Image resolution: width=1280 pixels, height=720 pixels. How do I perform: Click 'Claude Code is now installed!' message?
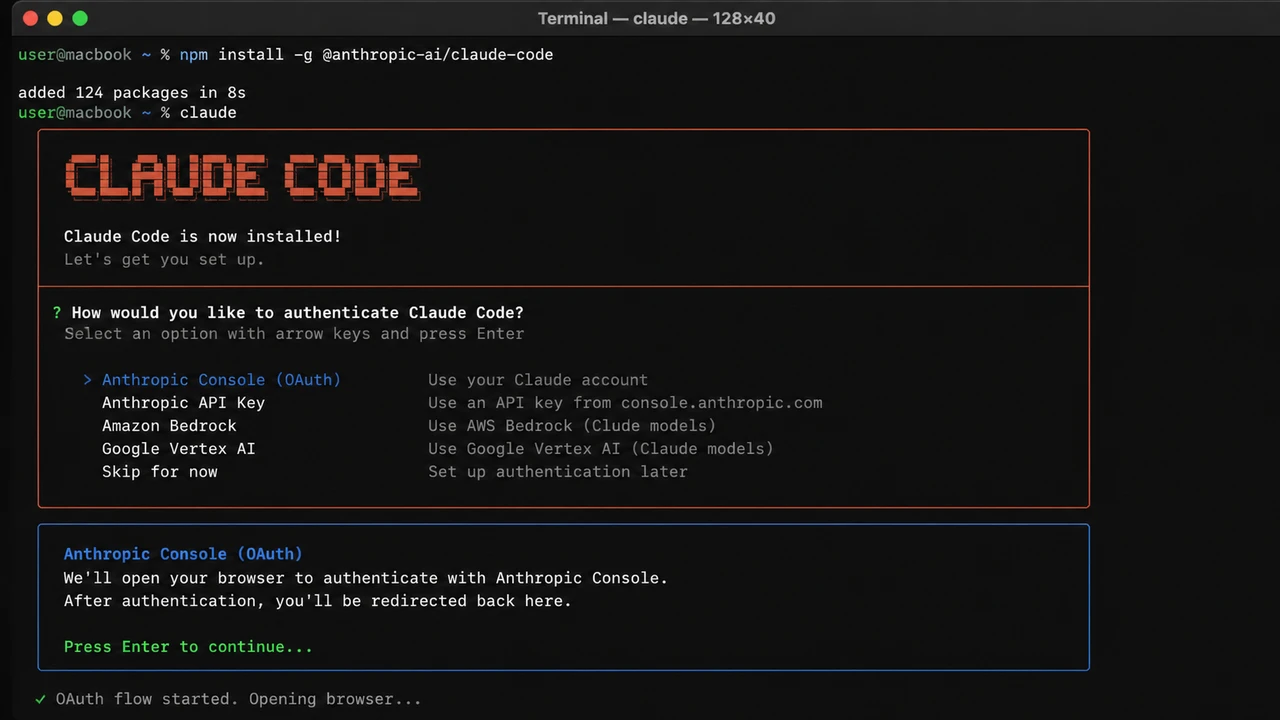pos(203,237)
